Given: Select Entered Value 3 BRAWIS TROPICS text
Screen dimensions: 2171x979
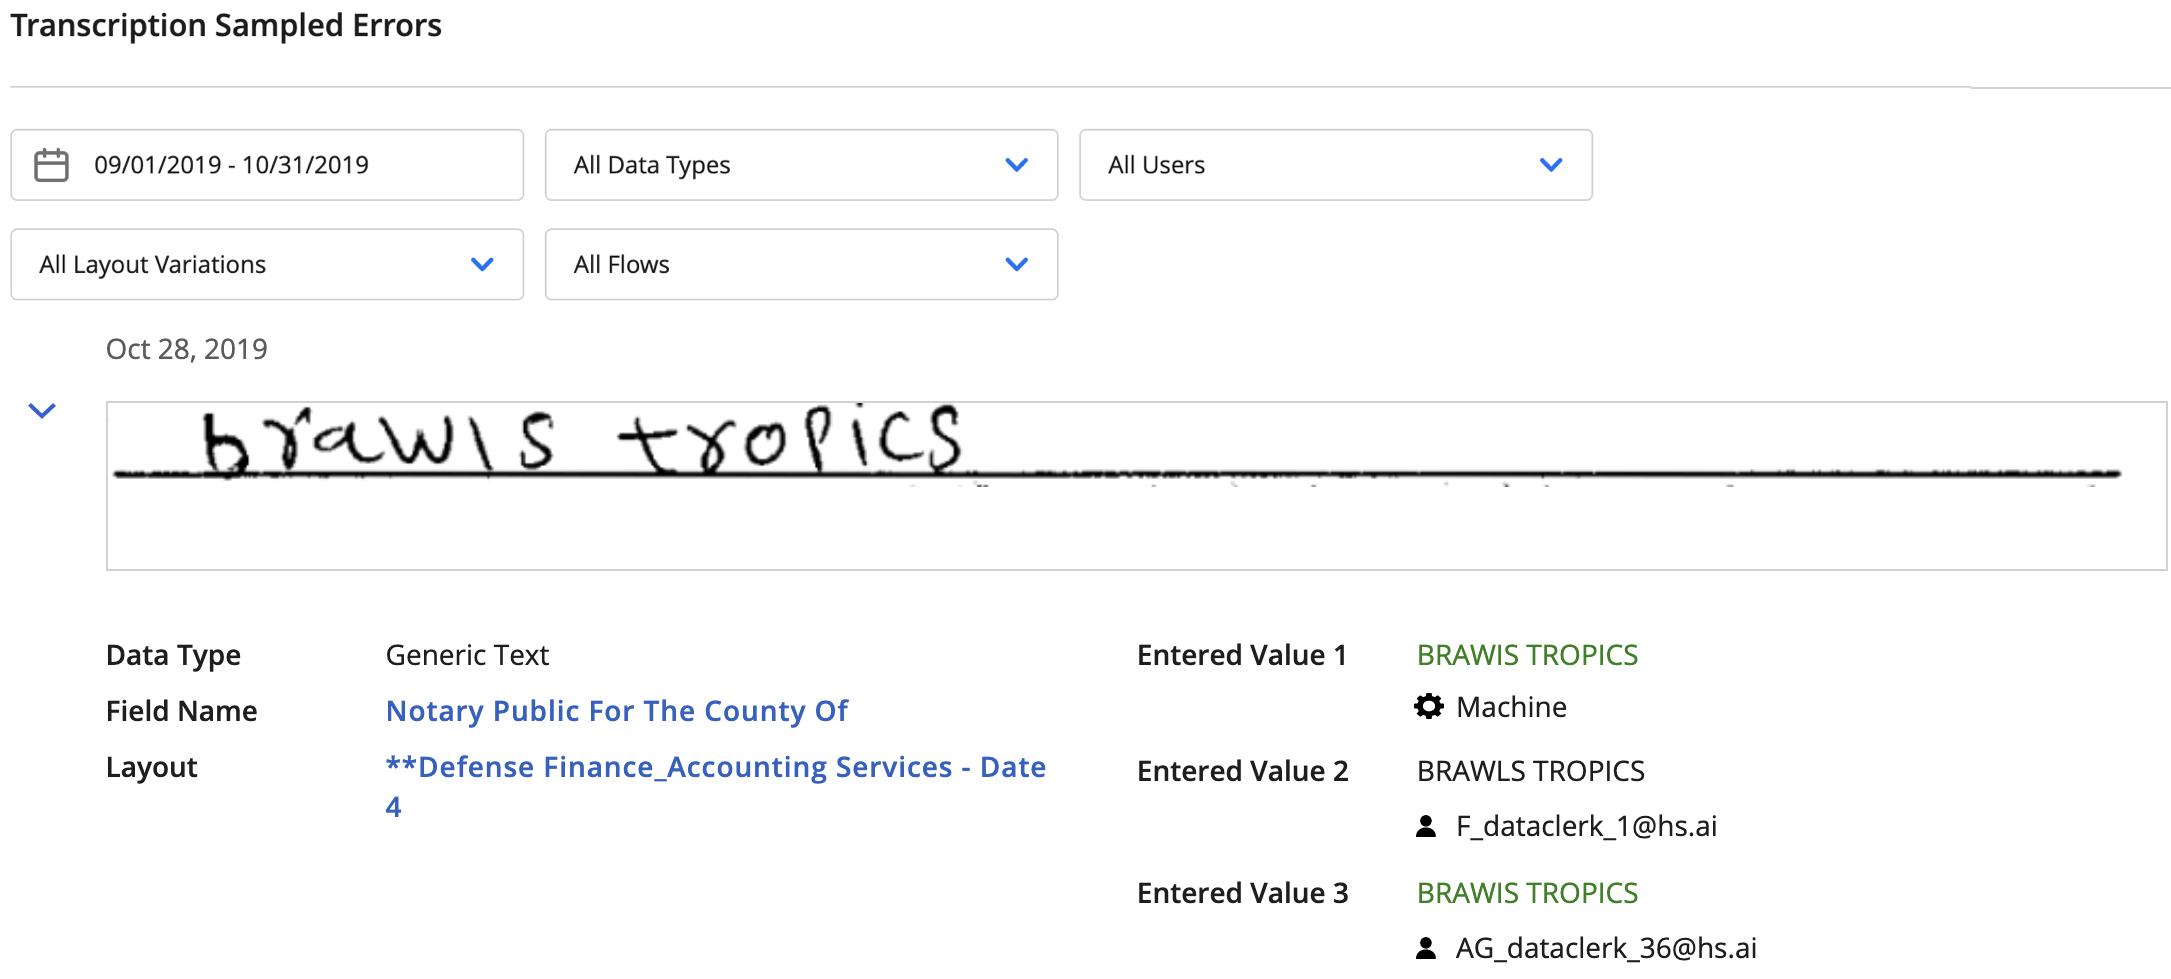Looking at the screenshot, I should tap(1527, 893).
